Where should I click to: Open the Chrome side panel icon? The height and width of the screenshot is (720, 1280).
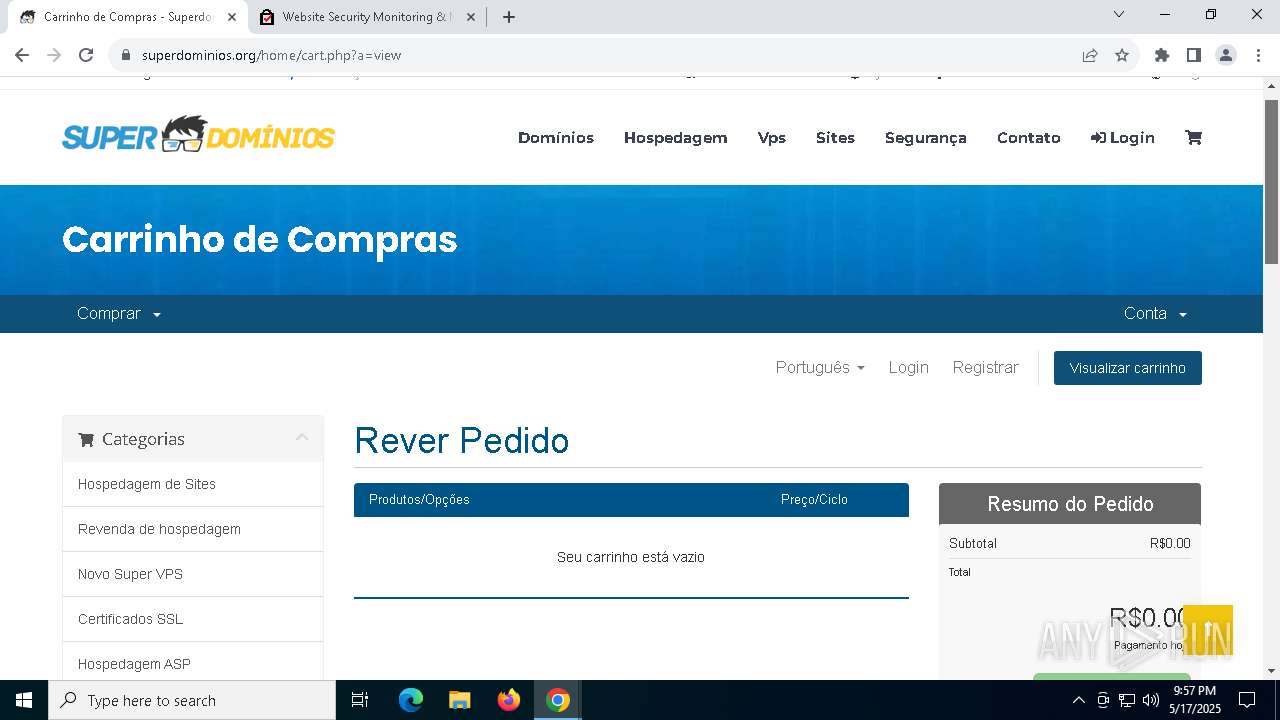[x=1193, y=55]
